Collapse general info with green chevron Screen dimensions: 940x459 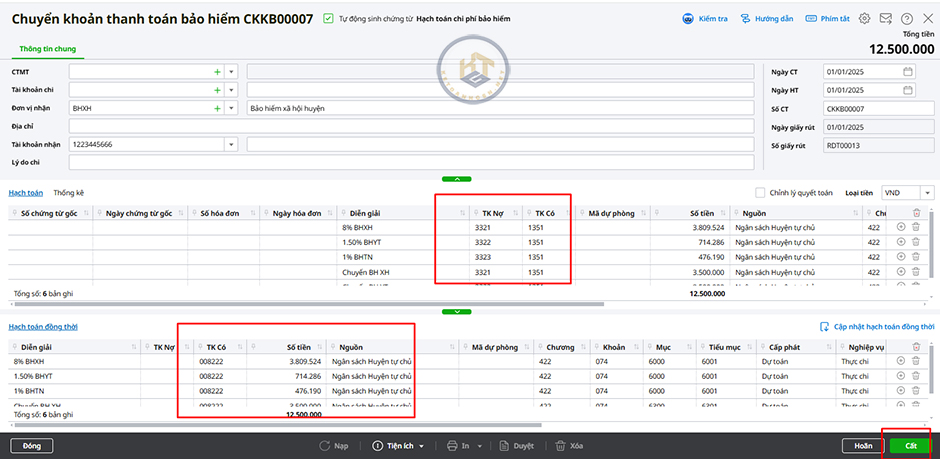[456, 178]
